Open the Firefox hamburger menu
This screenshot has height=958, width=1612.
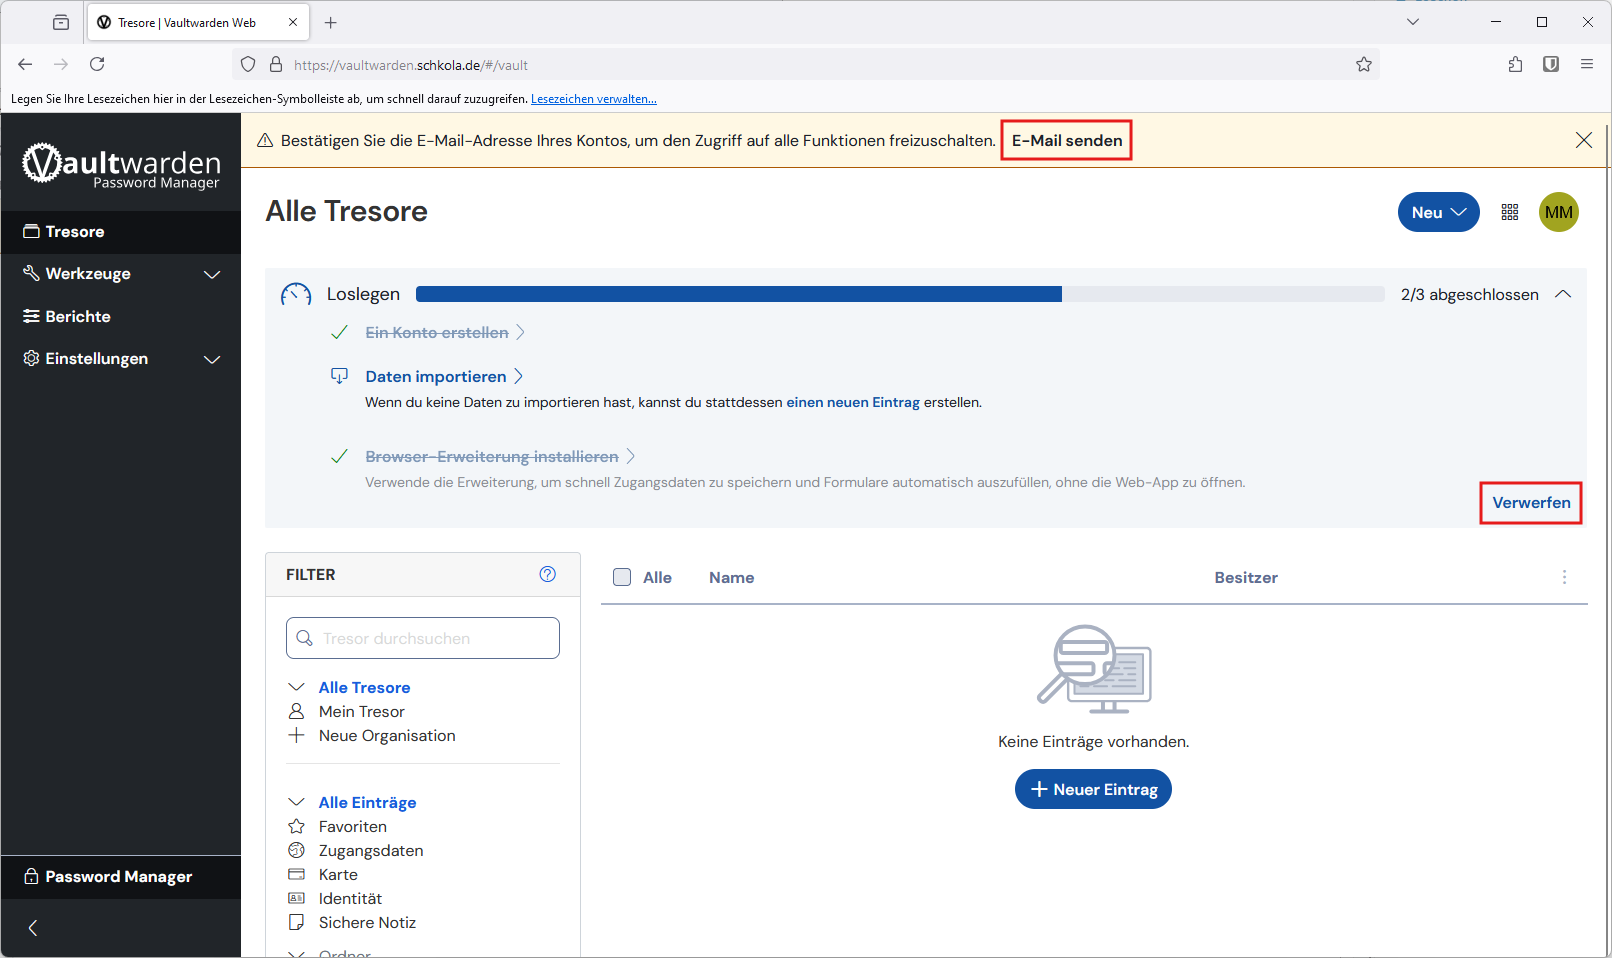click(x=1587, y=64)
